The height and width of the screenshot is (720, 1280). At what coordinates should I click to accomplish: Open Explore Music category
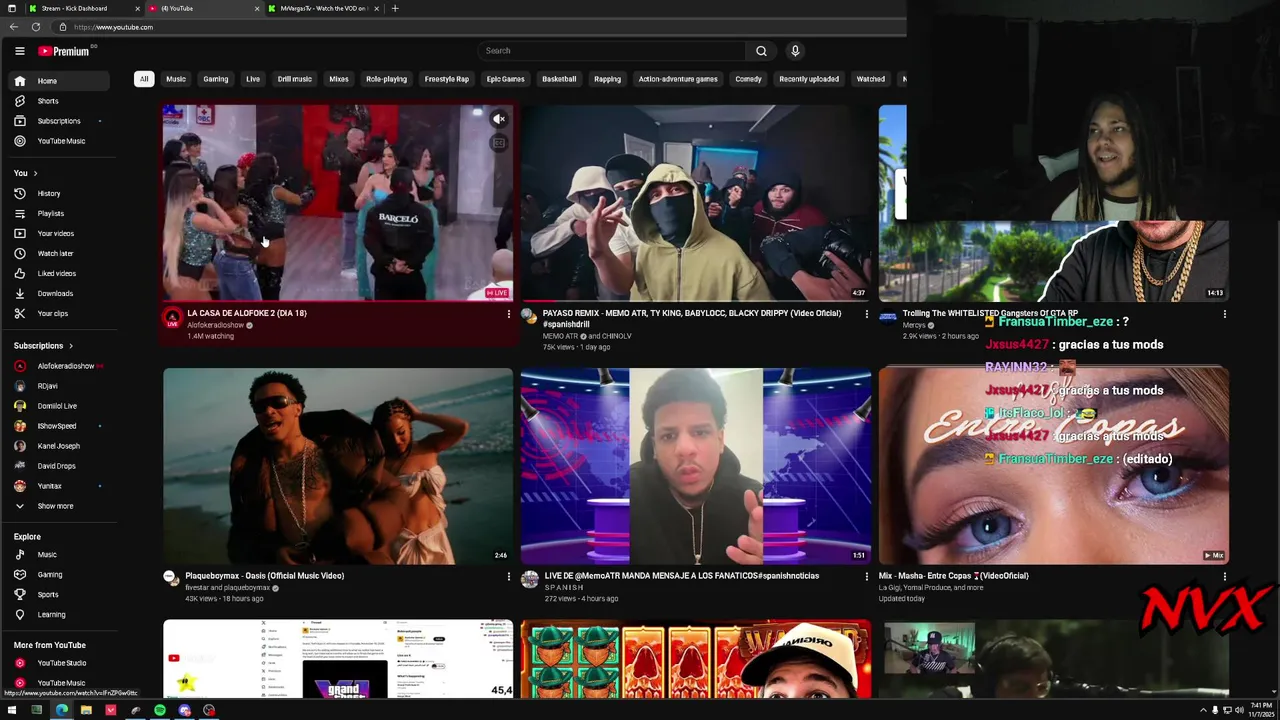tap(59, 554)
